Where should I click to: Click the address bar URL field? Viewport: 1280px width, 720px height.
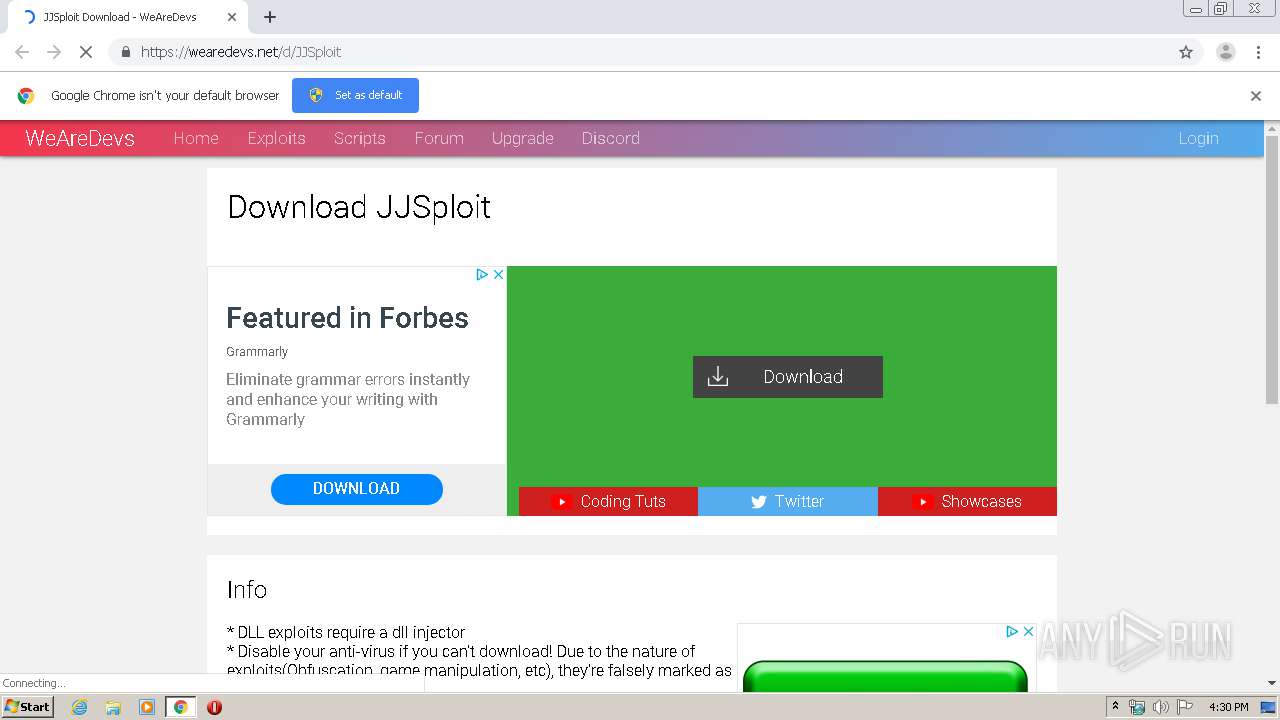click(x=650, y=52)
